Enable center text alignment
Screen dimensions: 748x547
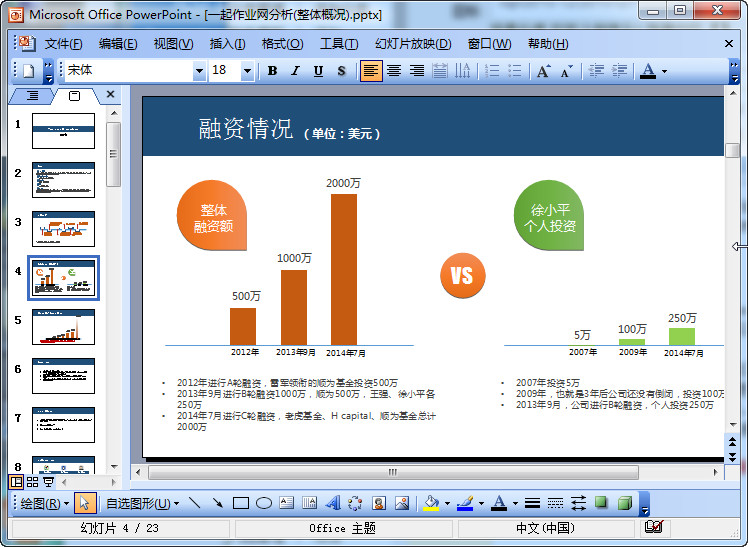tap(394, 71)
